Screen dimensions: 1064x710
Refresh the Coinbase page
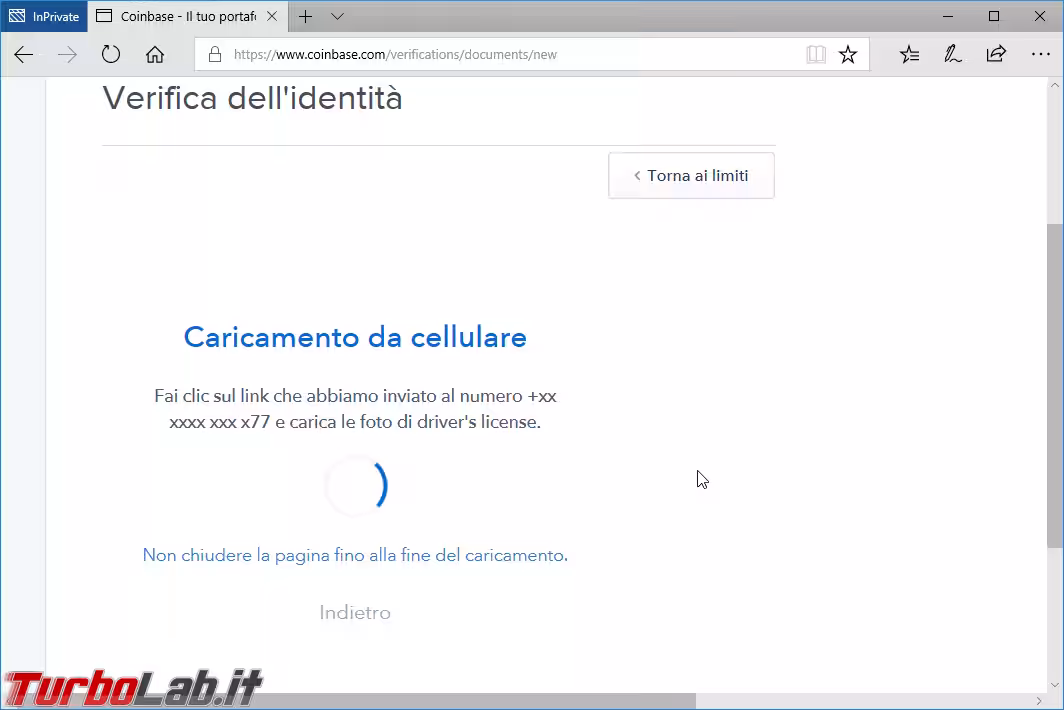pyautogui.click(x=111, y=55)
